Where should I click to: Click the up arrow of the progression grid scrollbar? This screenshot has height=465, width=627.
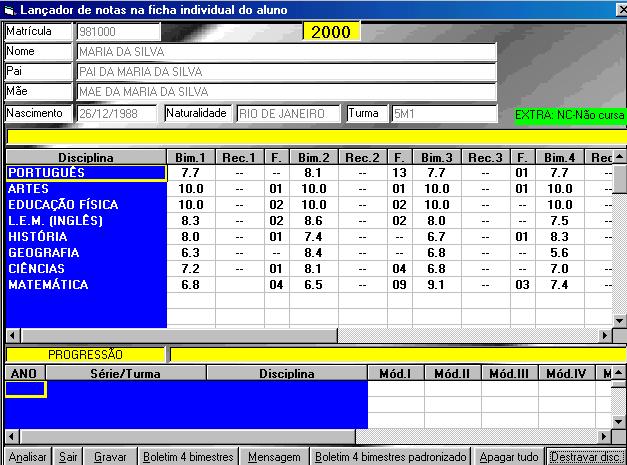pos(619,373)
